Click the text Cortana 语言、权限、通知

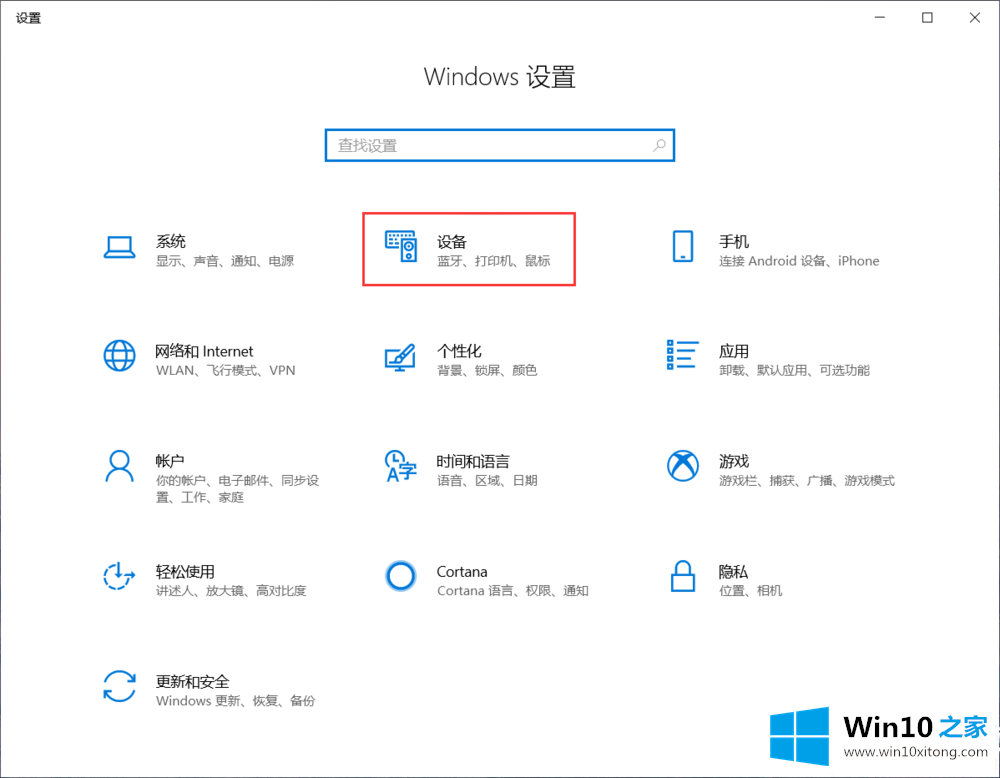(x=513, y=591)
